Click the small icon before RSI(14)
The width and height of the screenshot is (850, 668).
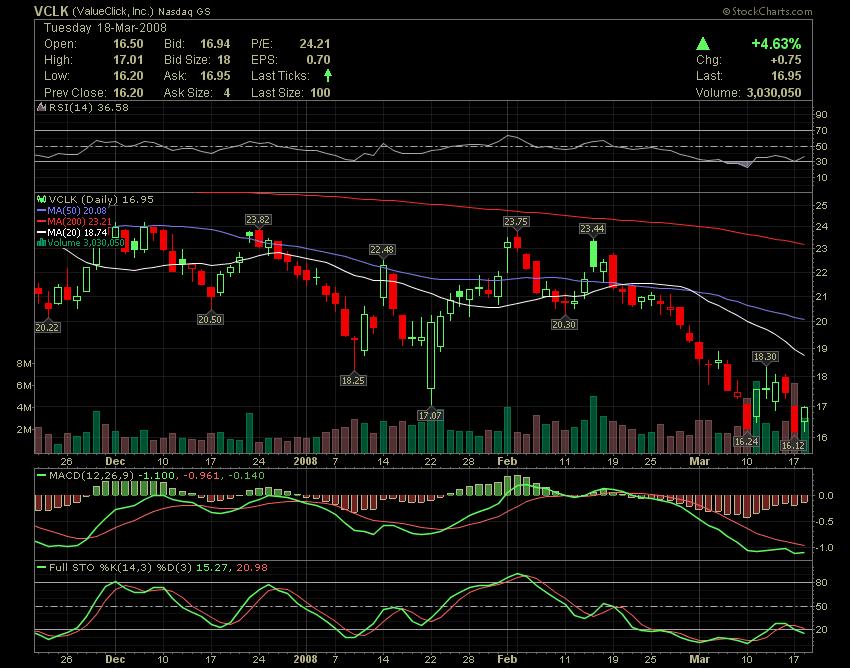point(41,107)
